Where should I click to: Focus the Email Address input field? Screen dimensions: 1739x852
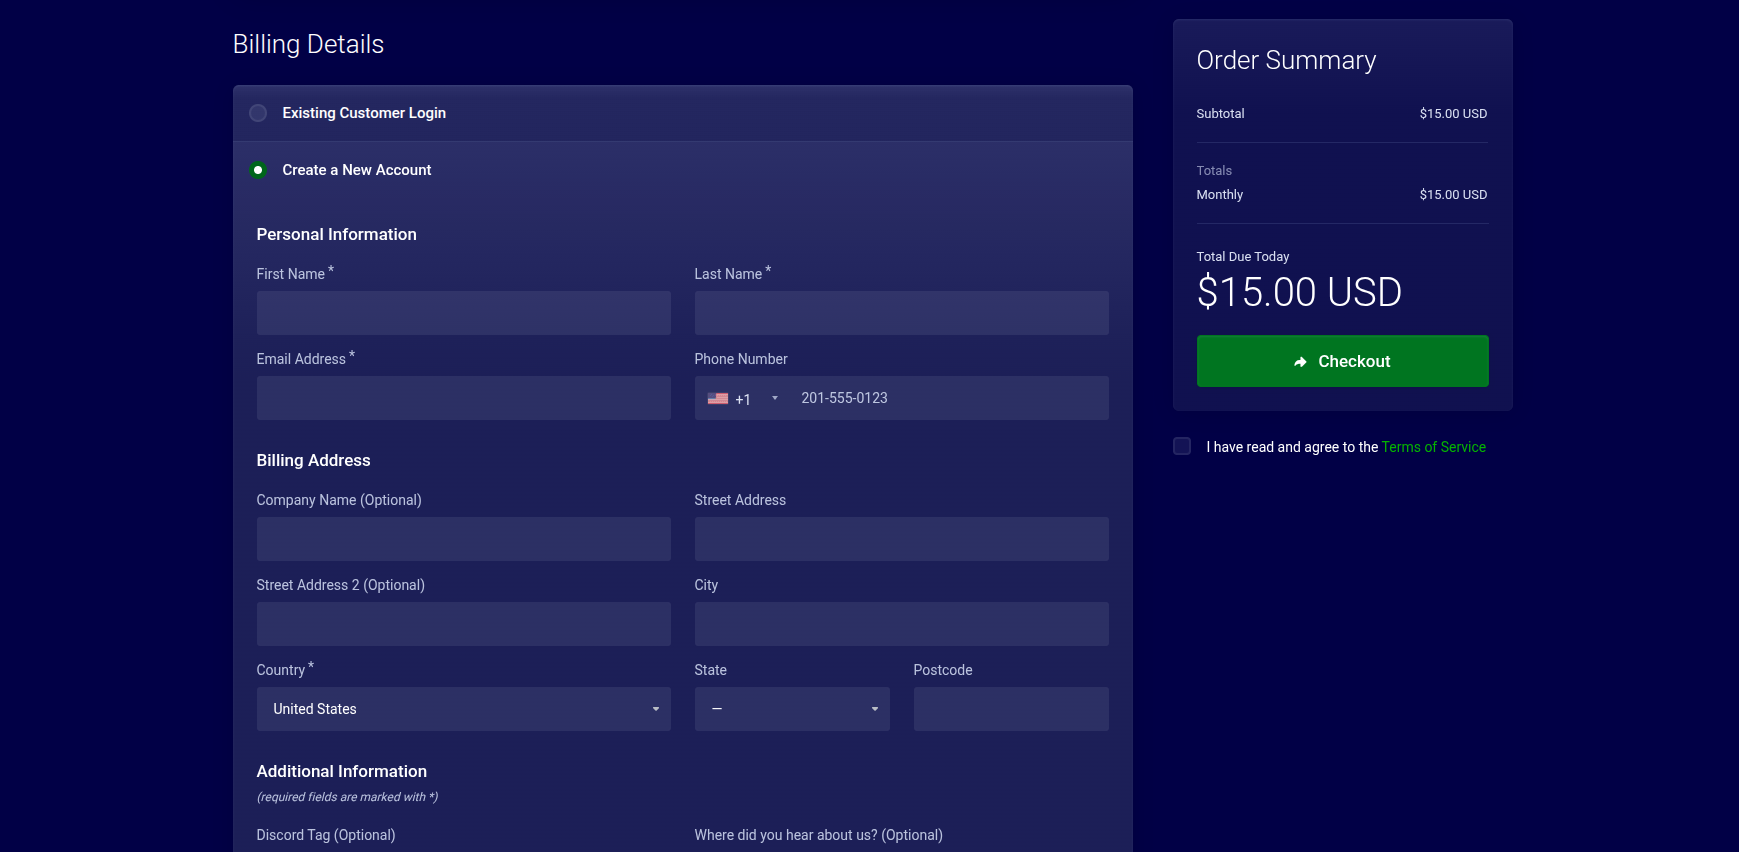point(463,398)
